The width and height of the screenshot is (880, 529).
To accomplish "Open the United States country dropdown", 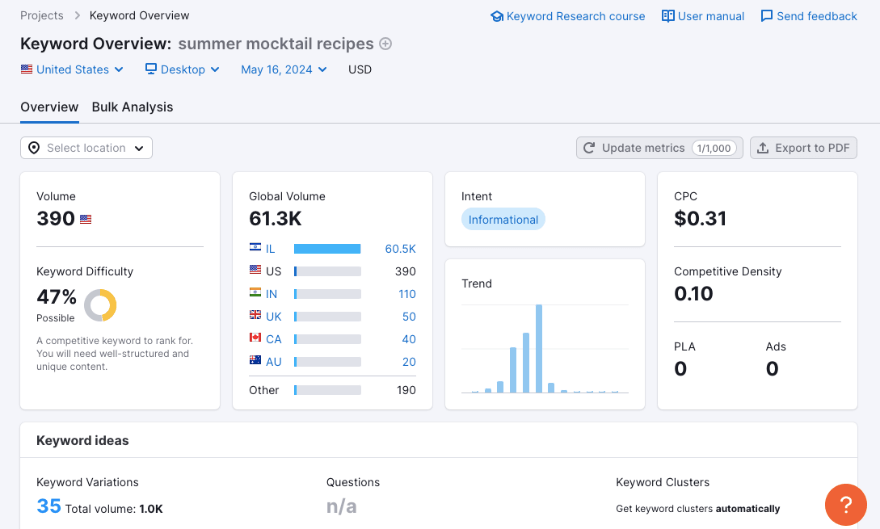I will pos(72,70).
